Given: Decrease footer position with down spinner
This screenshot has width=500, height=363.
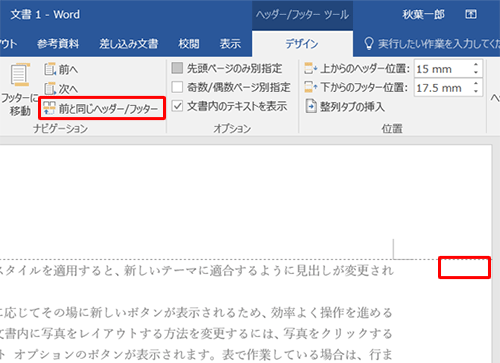Looking at the screenshot, I should (476, 92).
